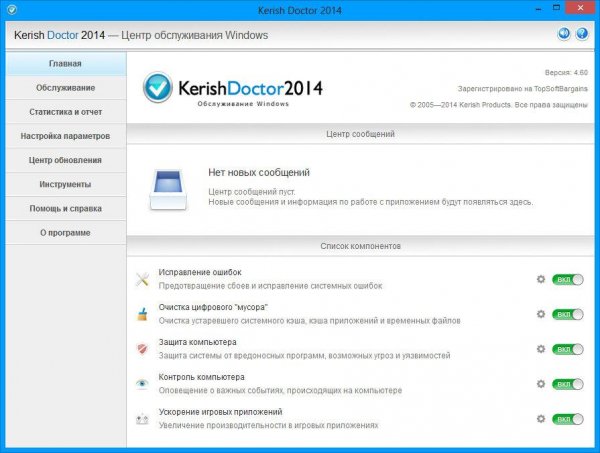Open gear settings for Очистка цифрового мусора
Screen dimensions: 600x453
click(x=541, y=314)
